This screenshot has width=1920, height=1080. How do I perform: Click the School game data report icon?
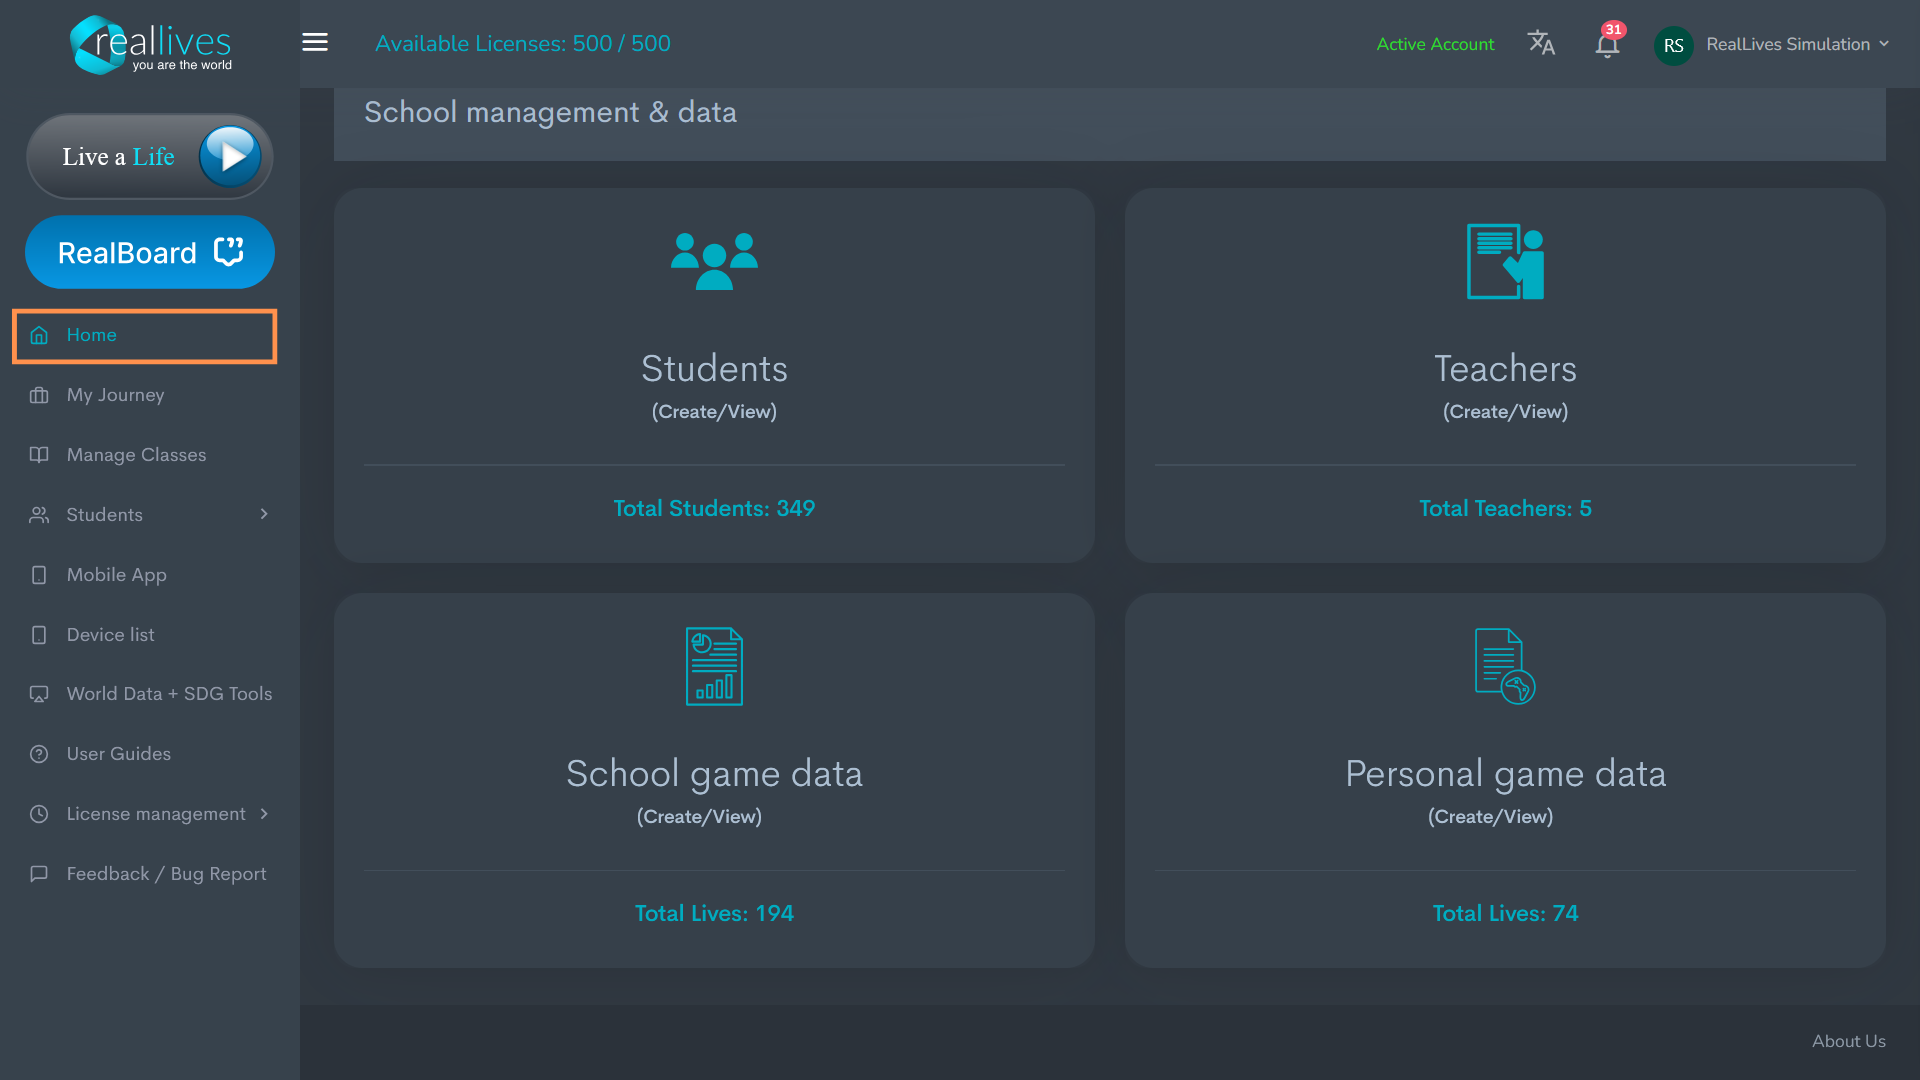(x=714, y=666)
